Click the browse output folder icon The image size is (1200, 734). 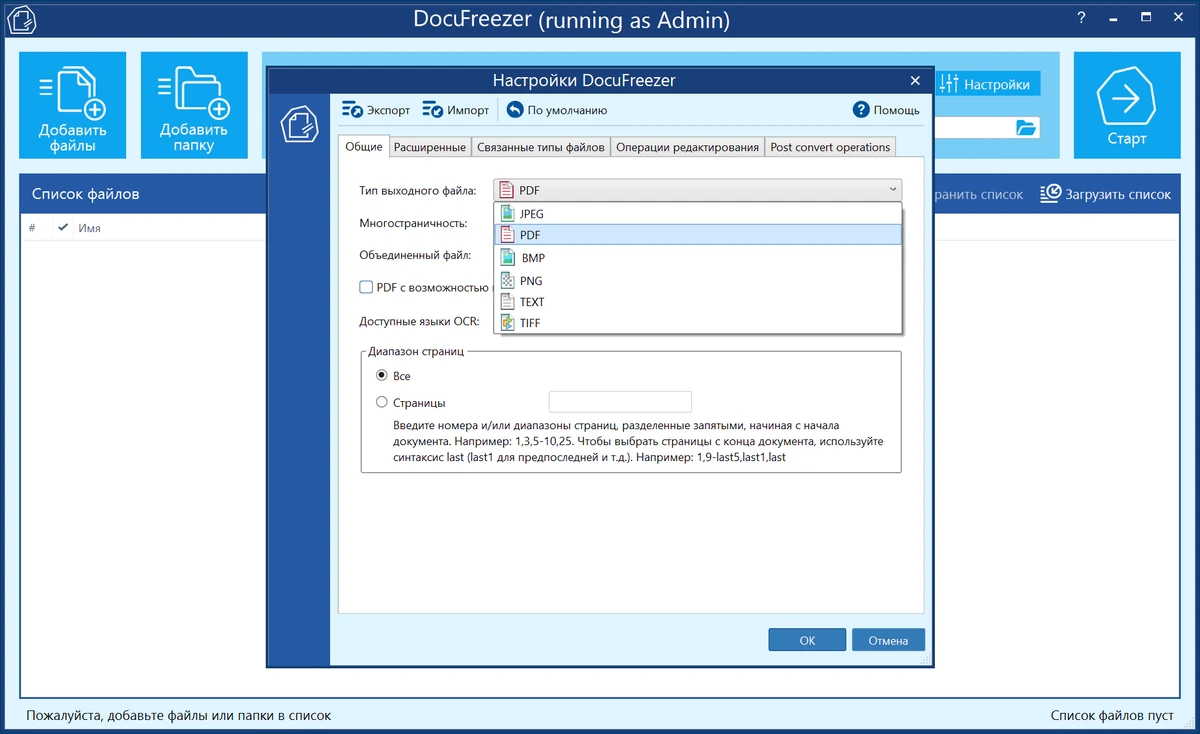pyautogui.click(x=1026, y=127)
